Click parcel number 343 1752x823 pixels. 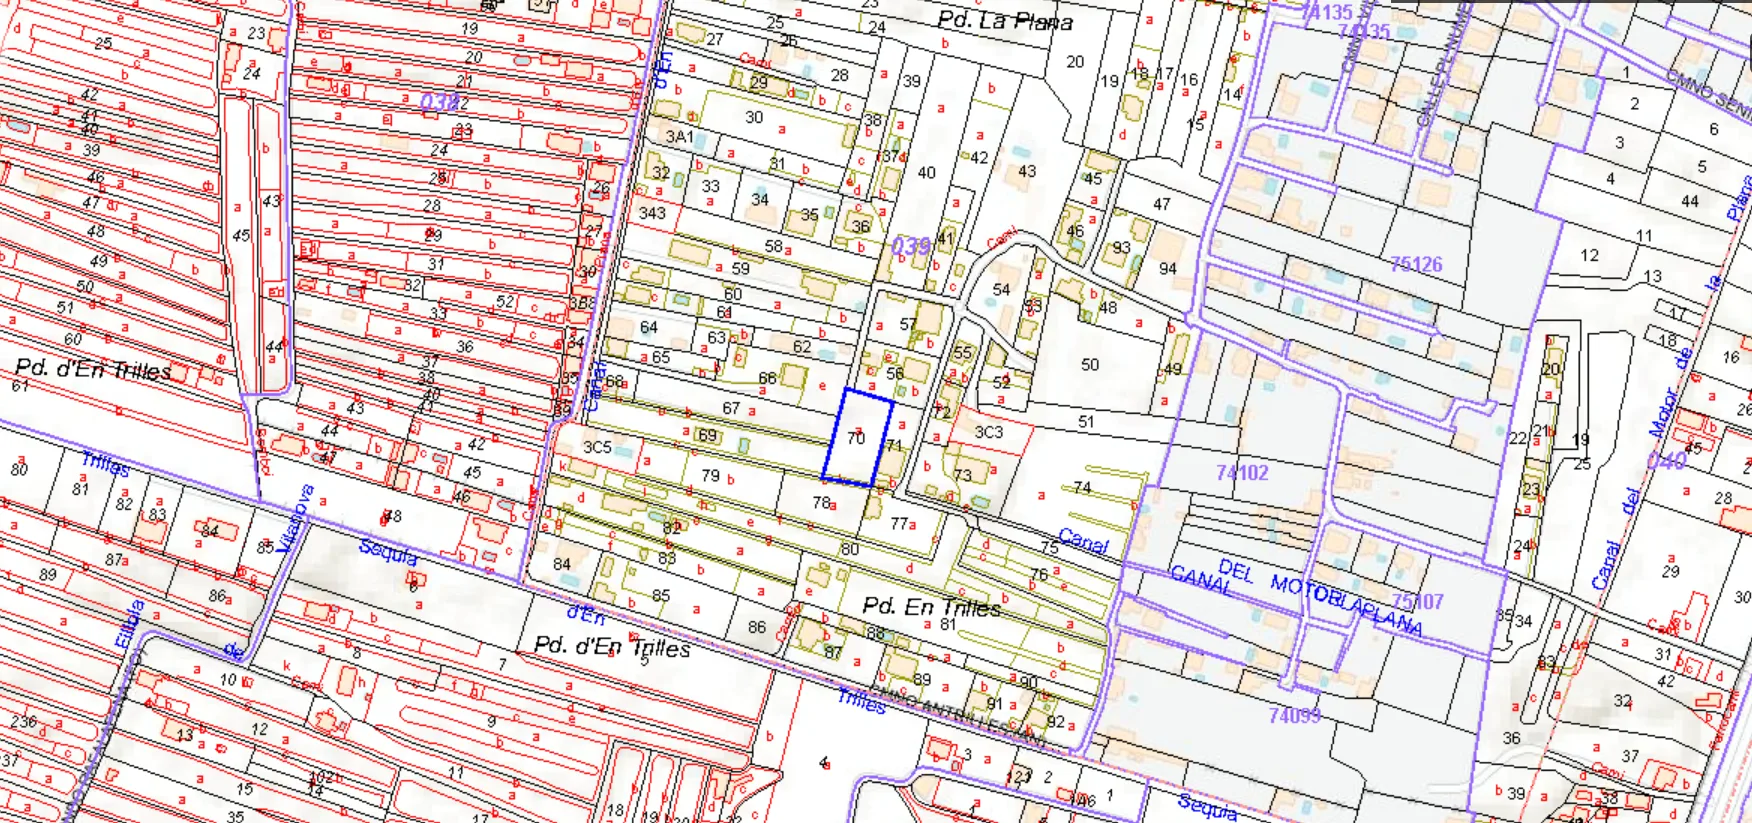point(652,213)
